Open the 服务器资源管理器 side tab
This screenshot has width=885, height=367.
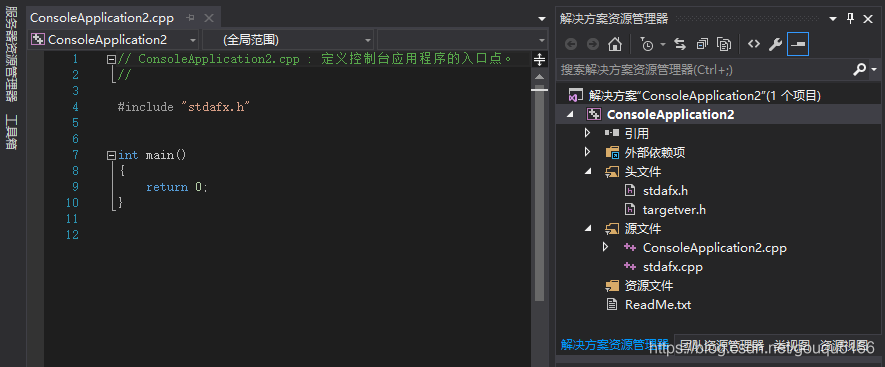[x=11, y=53]
